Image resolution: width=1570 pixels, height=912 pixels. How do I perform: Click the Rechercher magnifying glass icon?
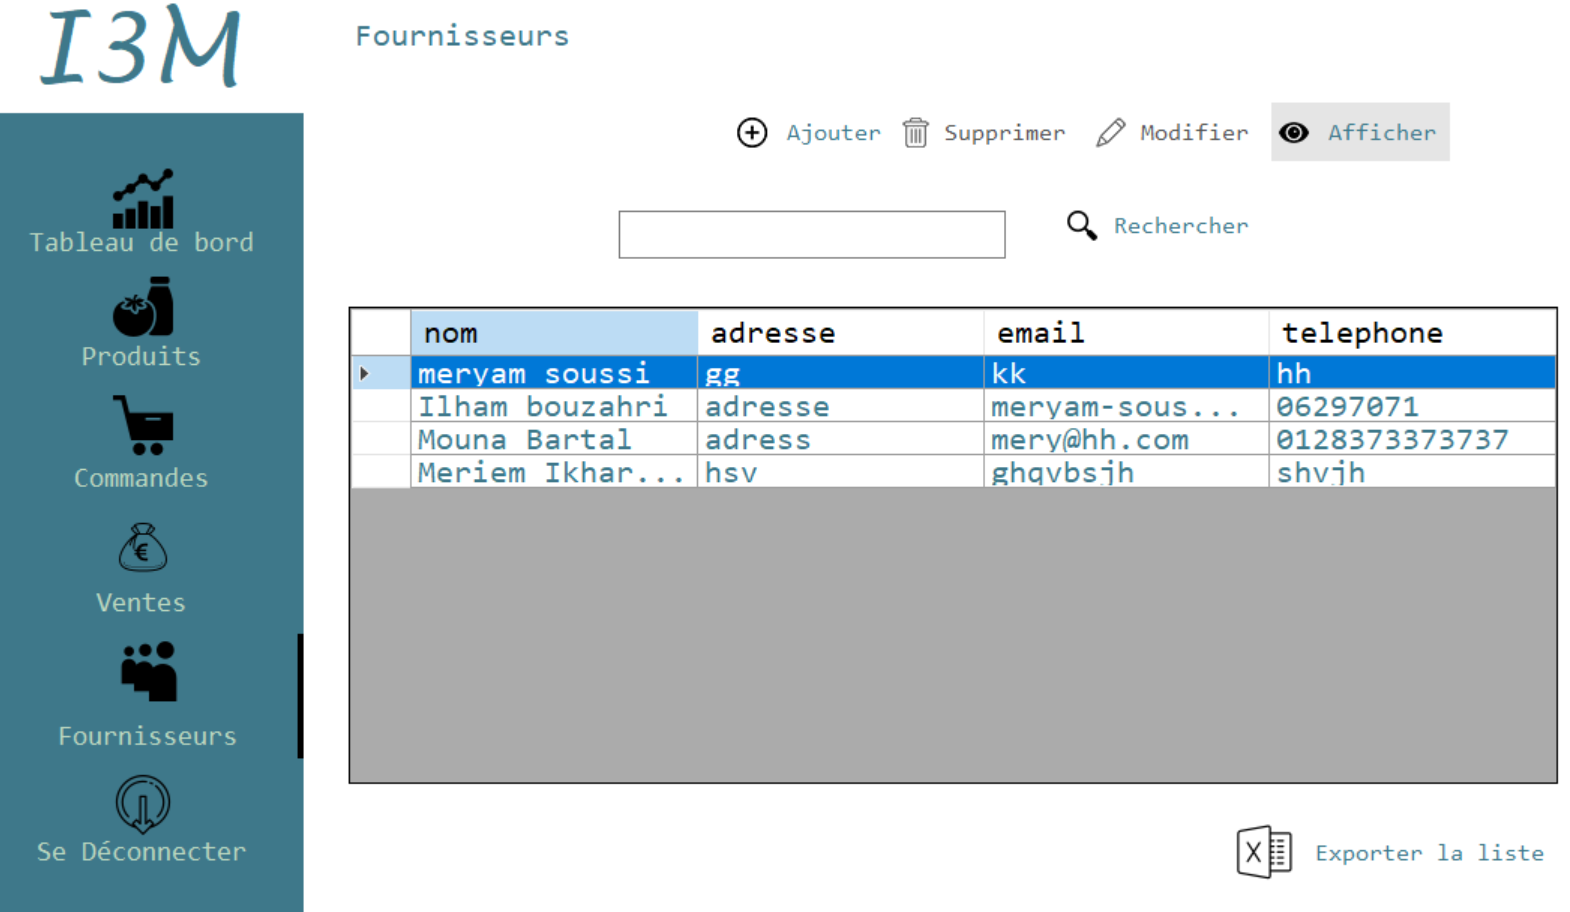(1081, 225)
